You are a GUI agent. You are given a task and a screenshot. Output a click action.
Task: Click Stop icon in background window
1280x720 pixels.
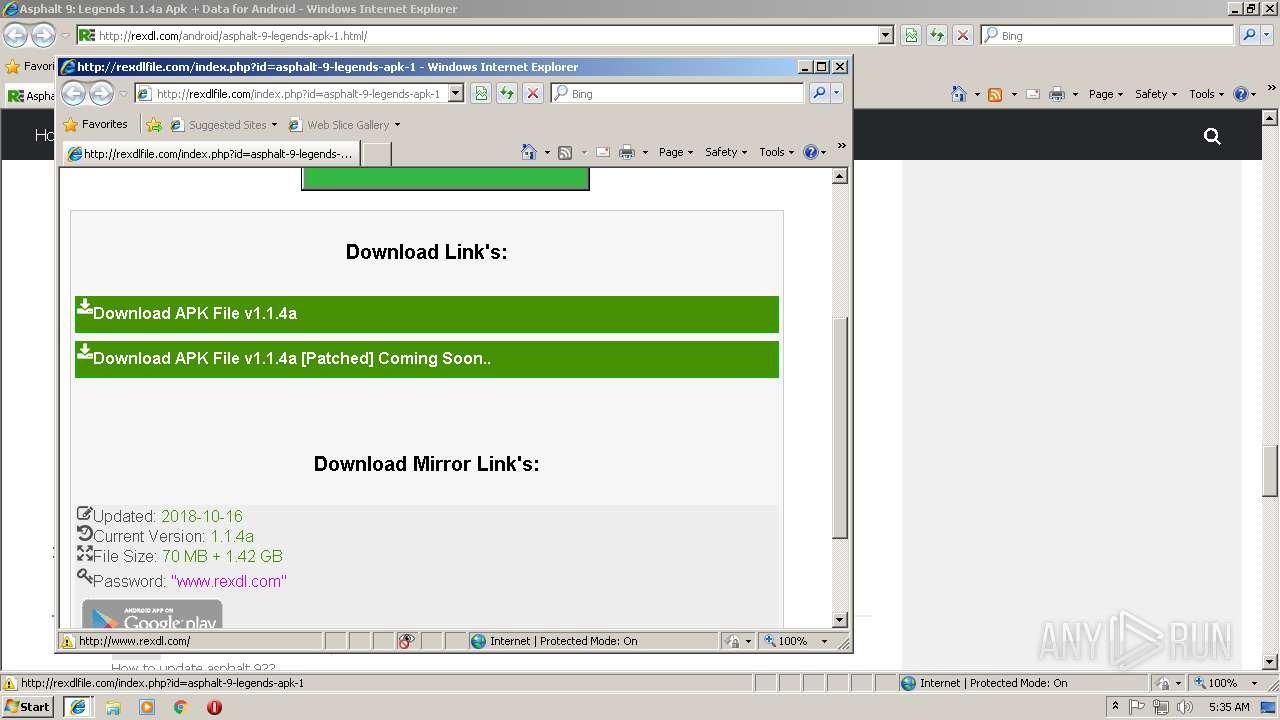tap(963, 35)
